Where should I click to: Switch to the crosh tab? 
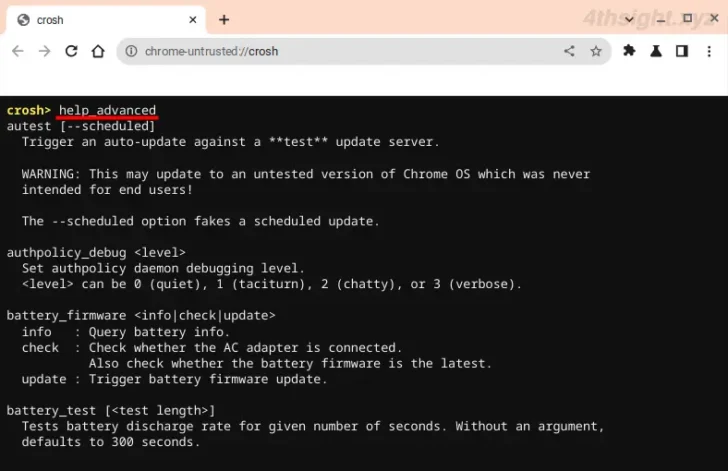tap(106, 20)
